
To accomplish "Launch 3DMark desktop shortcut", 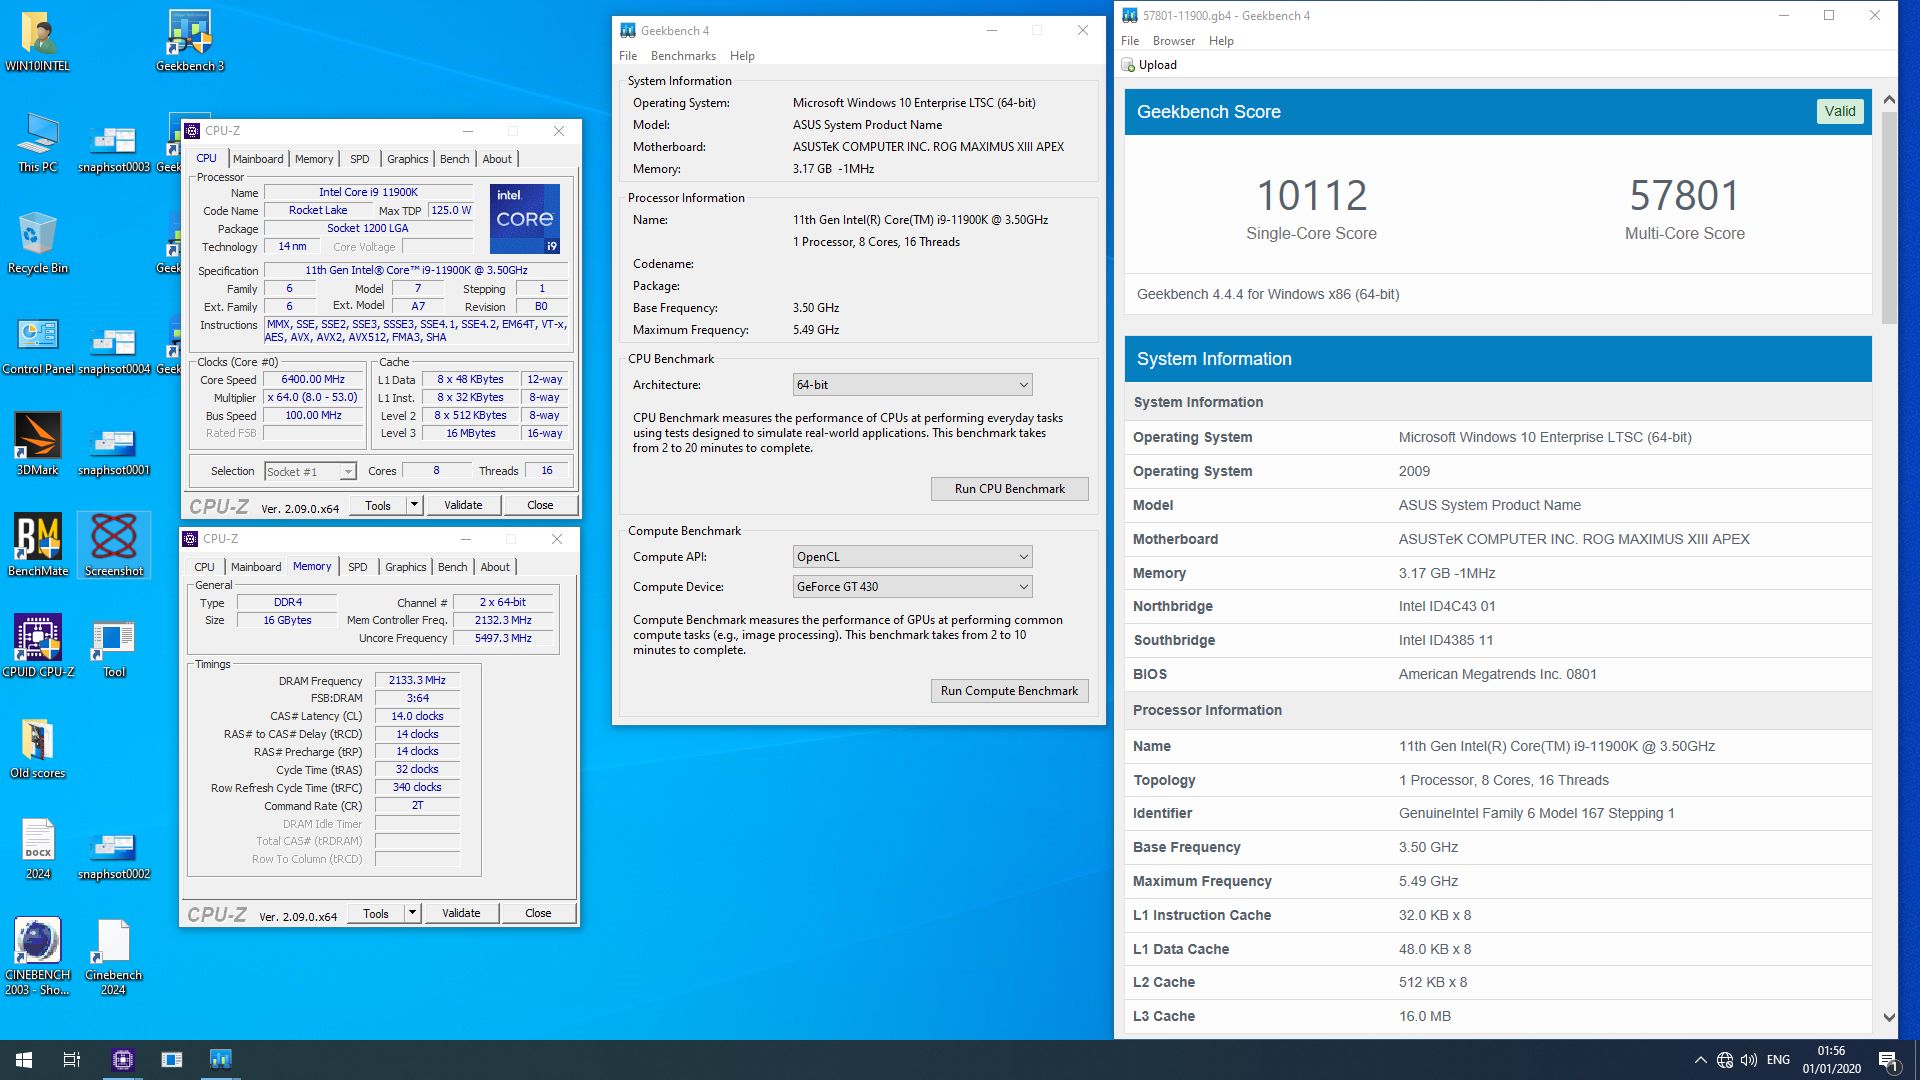I will coord(38,446).
